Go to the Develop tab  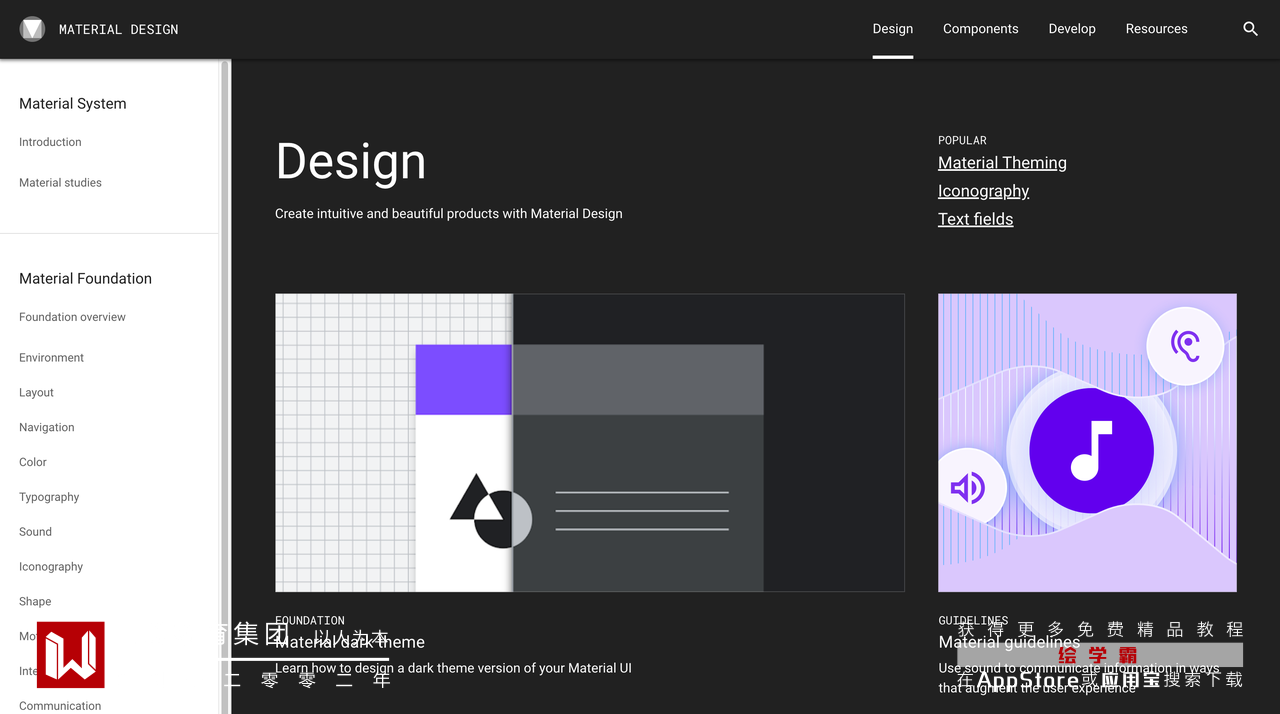1072,29
